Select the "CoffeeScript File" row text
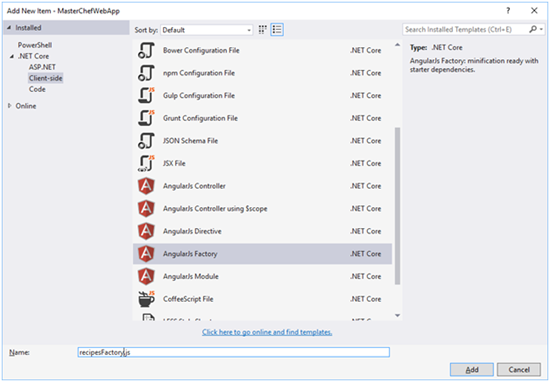The height and width of the screenshot is (382, 550). click(x=188, y=299)
